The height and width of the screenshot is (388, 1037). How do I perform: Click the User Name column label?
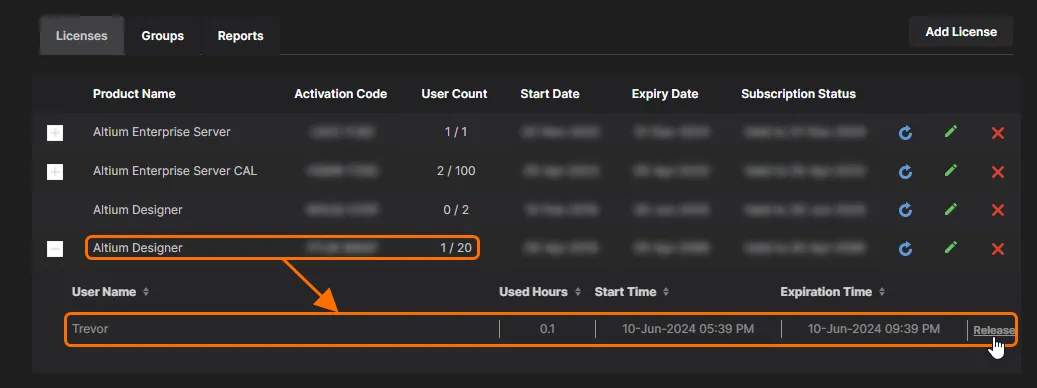point(104,291)
